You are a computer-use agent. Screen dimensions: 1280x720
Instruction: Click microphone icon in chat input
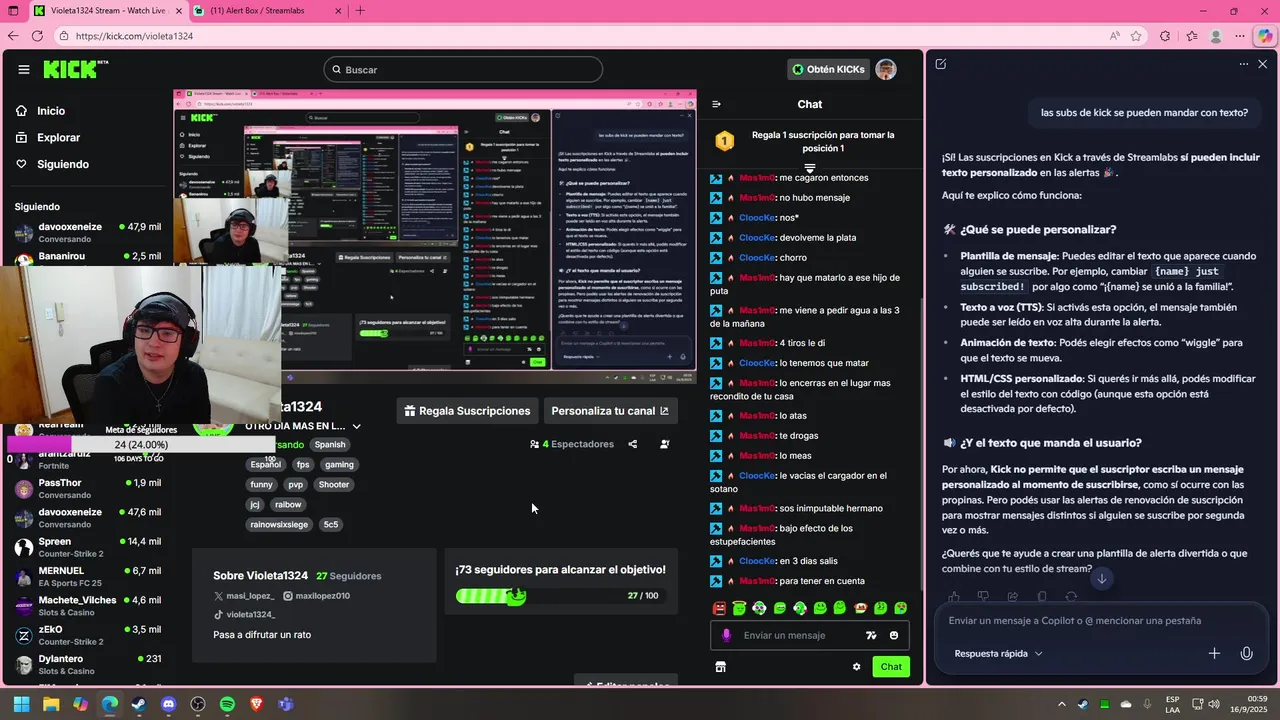(726, 635)
